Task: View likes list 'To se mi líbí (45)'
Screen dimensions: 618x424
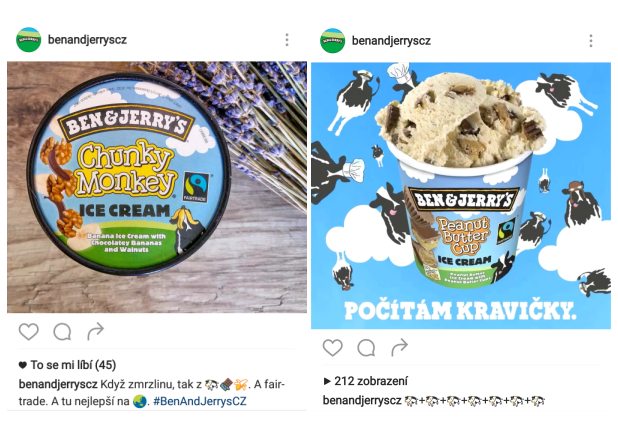Action: click(x=67, y=365)
